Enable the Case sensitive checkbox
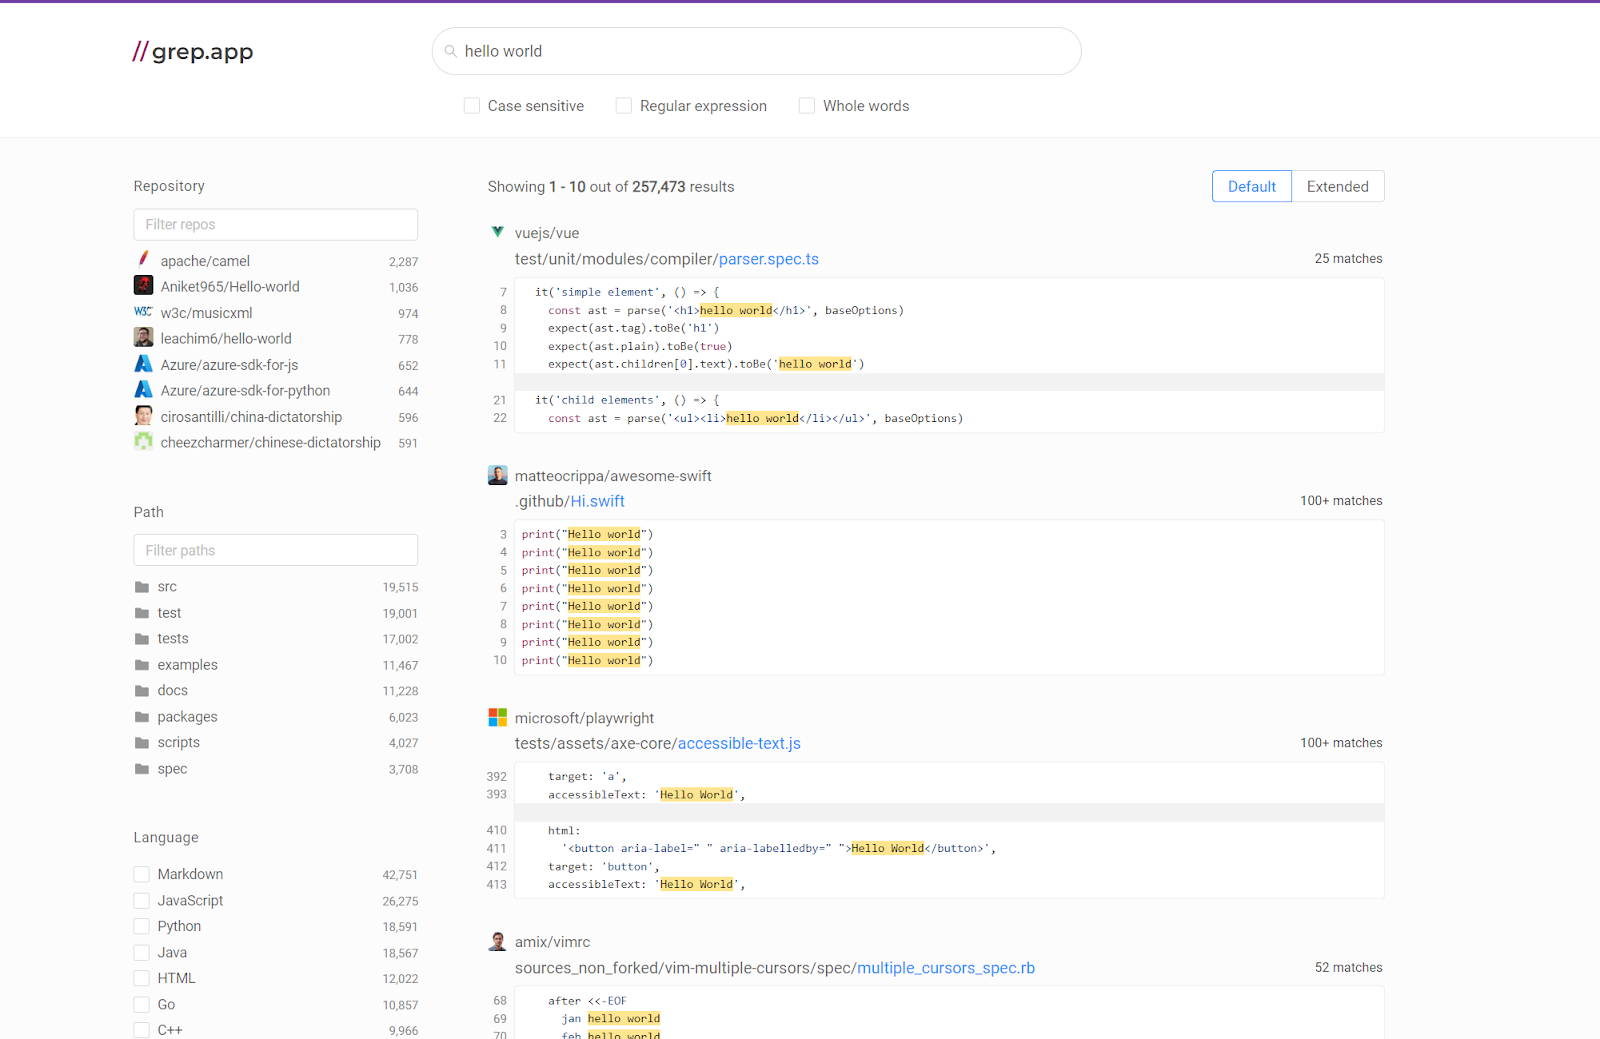This screenshot has width=1600, height=1039. click(472, 105)
